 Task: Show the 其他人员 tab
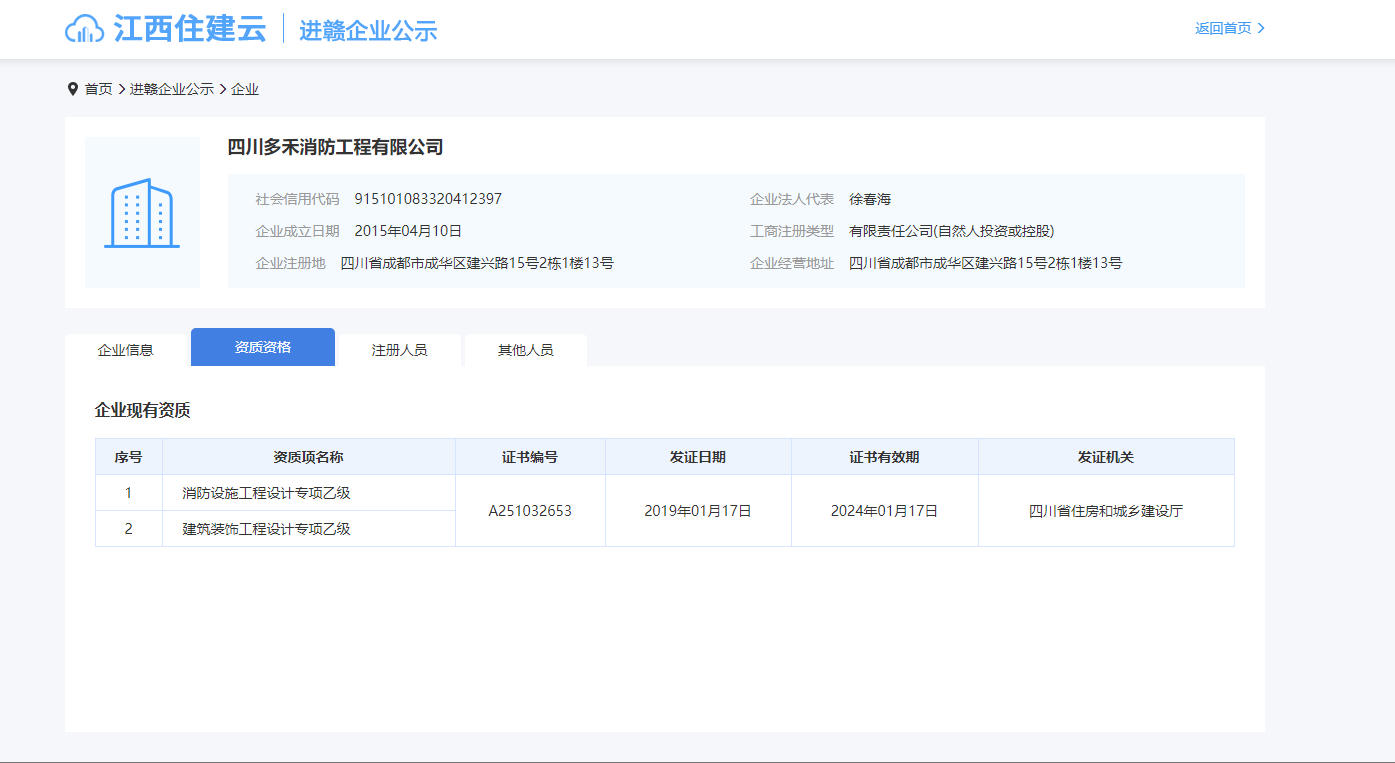click(525, 350)
